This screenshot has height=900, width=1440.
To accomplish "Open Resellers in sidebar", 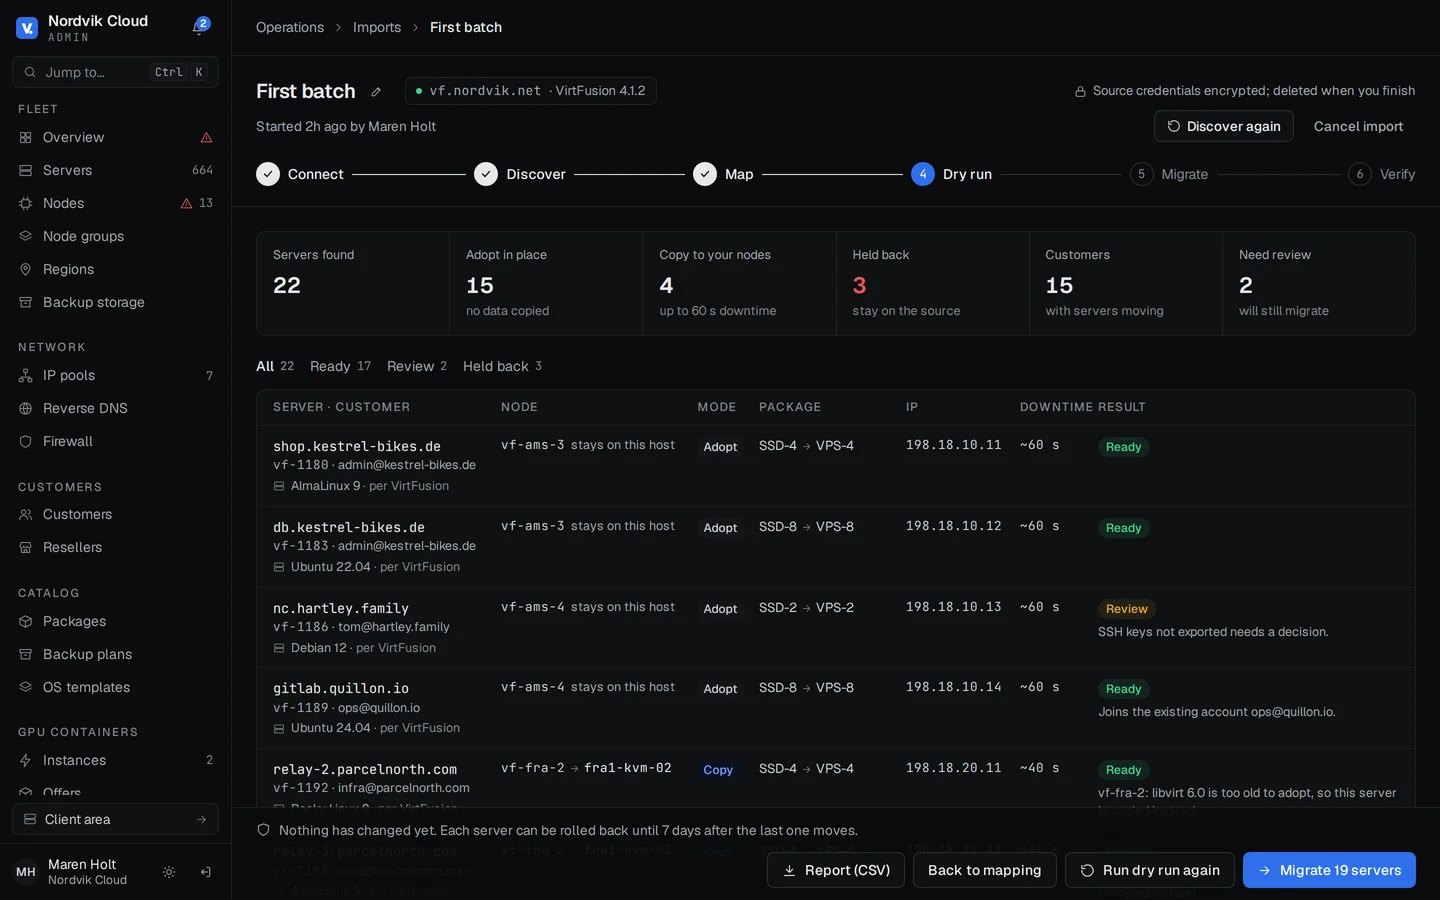I will coord(115,547).
